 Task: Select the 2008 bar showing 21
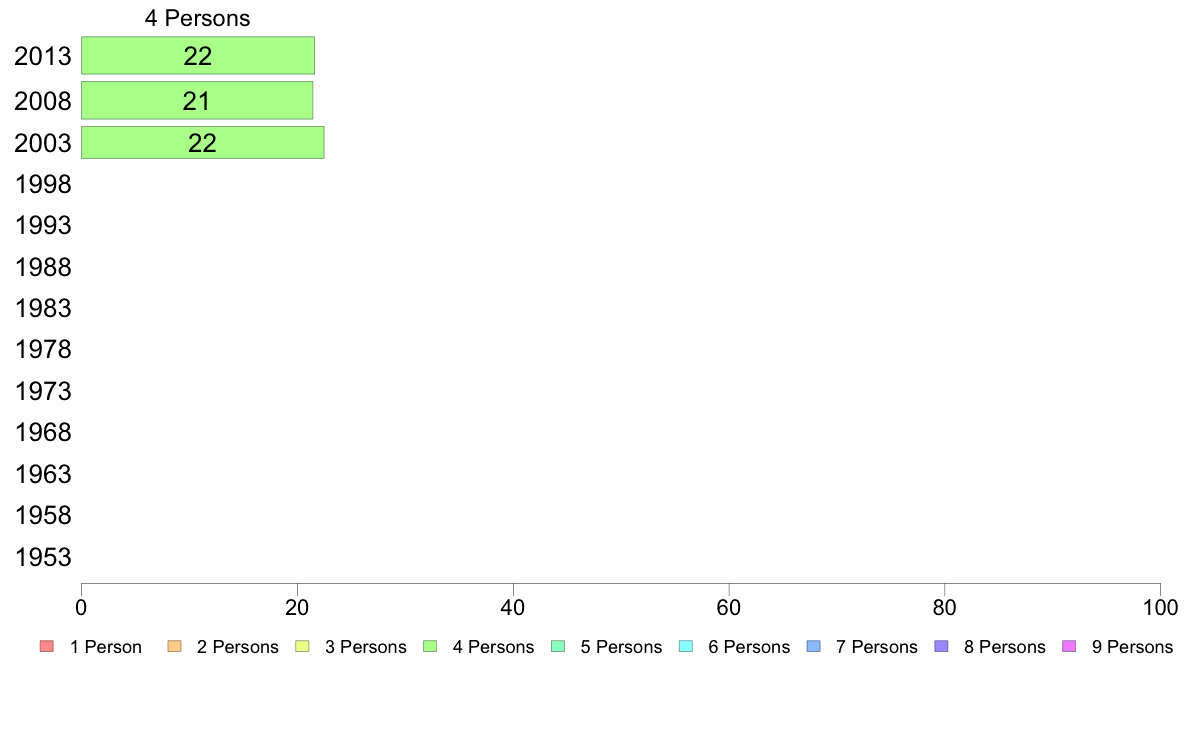click(x=197, y=100)
